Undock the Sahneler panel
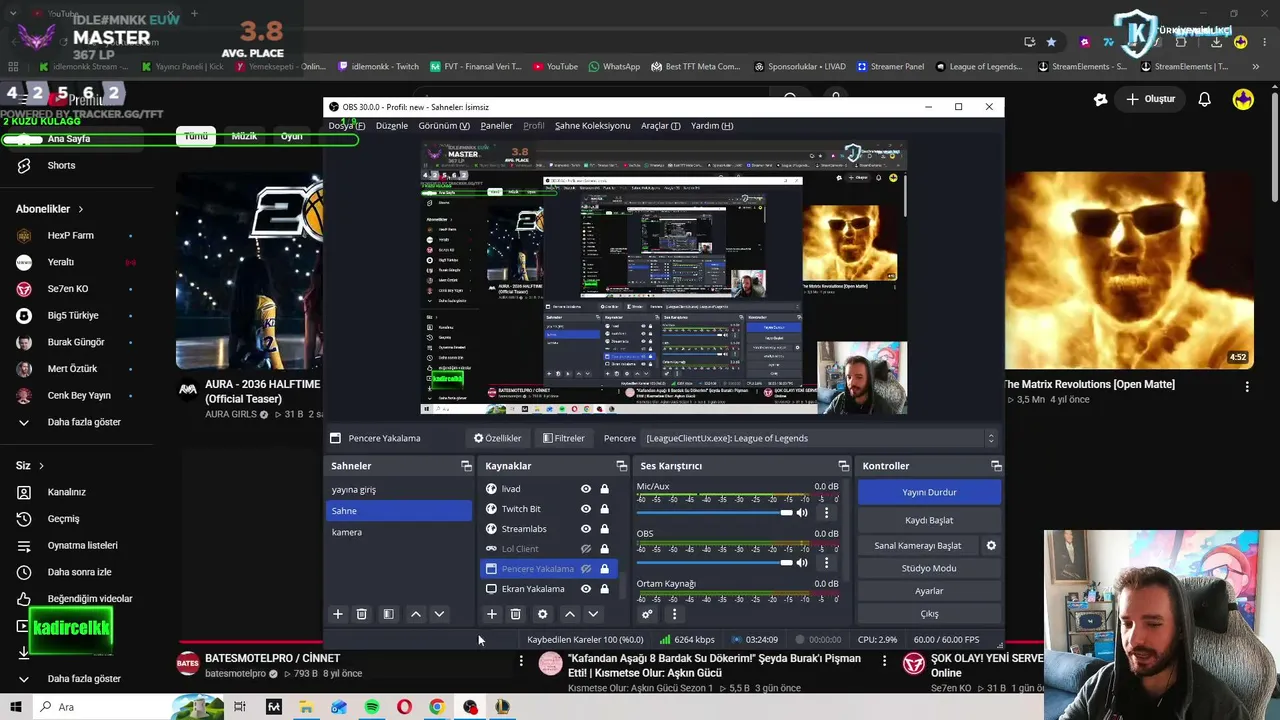The width and height of the screenshot is (1280, 720). 466,466
